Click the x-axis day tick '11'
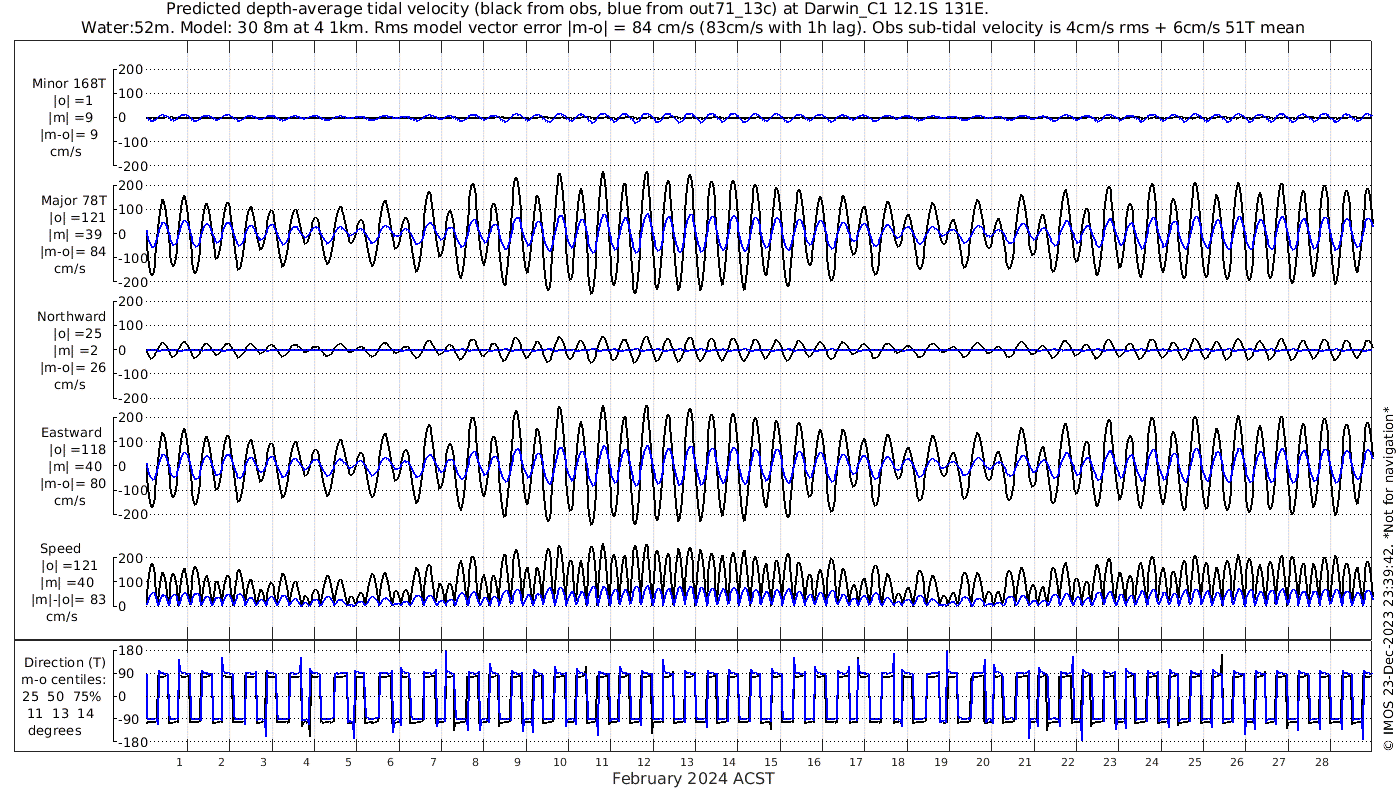Image resolution: width=1400 pixels, height=800 pixels. tap(602, 762)
